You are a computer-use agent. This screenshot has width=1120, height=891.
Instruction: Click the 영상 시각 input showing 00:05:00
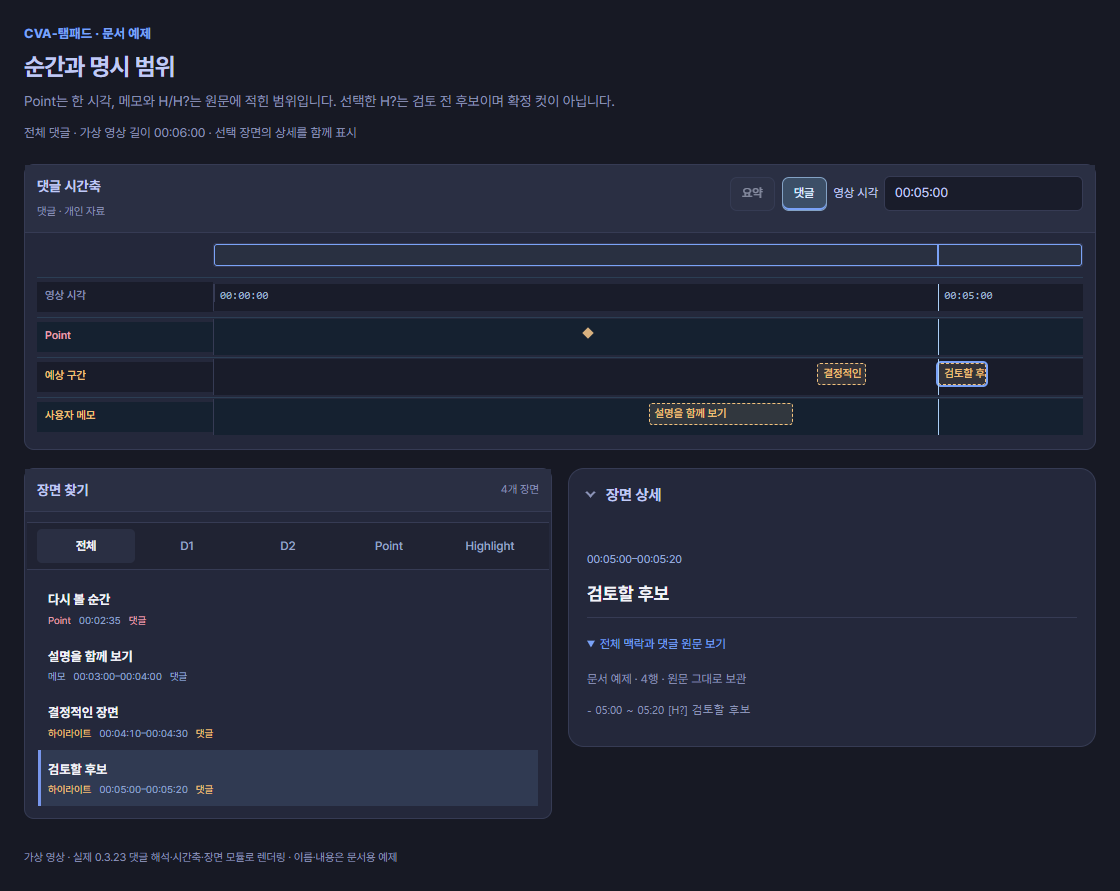click(x=983, y=193)
